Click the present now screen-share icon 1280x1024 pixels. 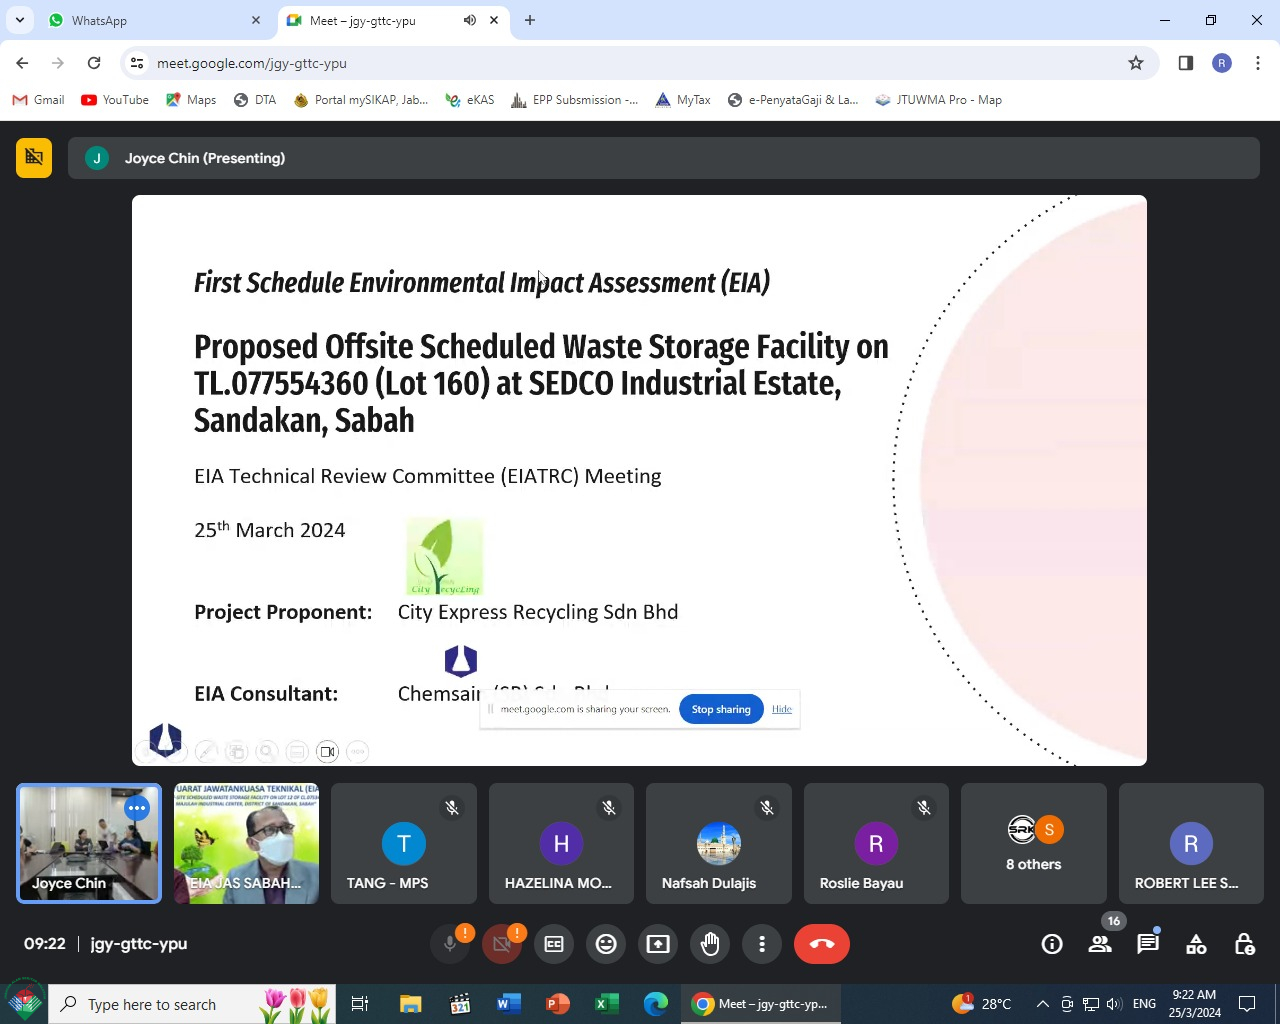coord(658,944)
